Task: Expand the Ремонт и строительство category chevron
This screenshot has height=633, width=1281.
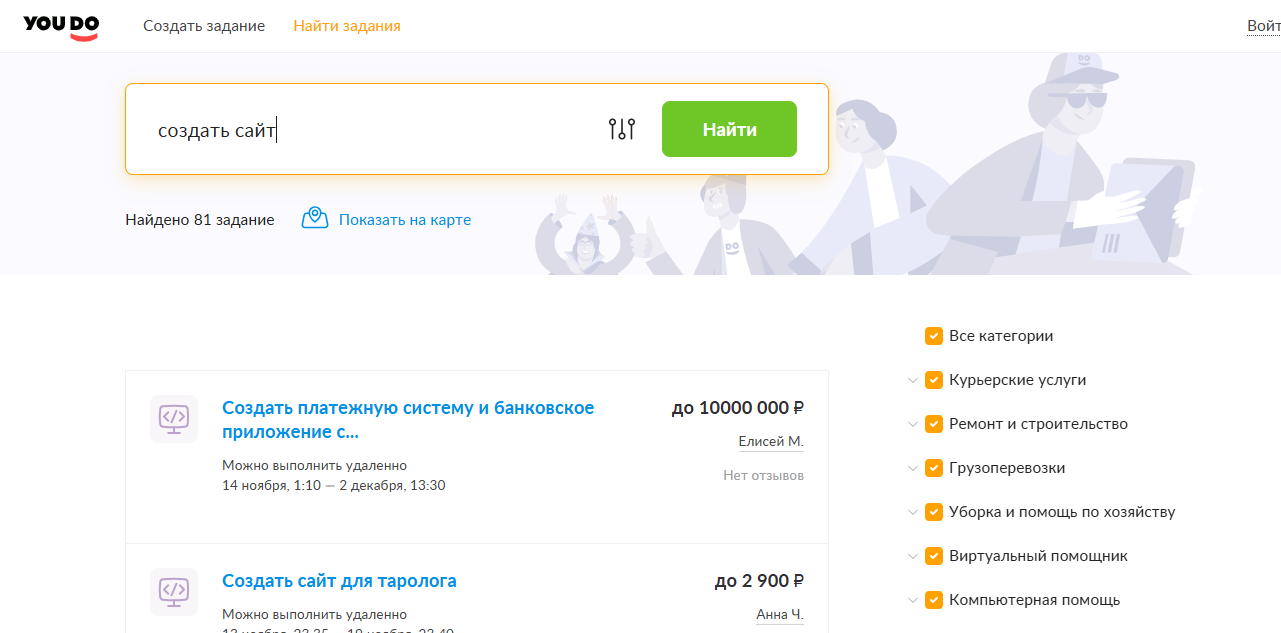Action: pos(912,424)
